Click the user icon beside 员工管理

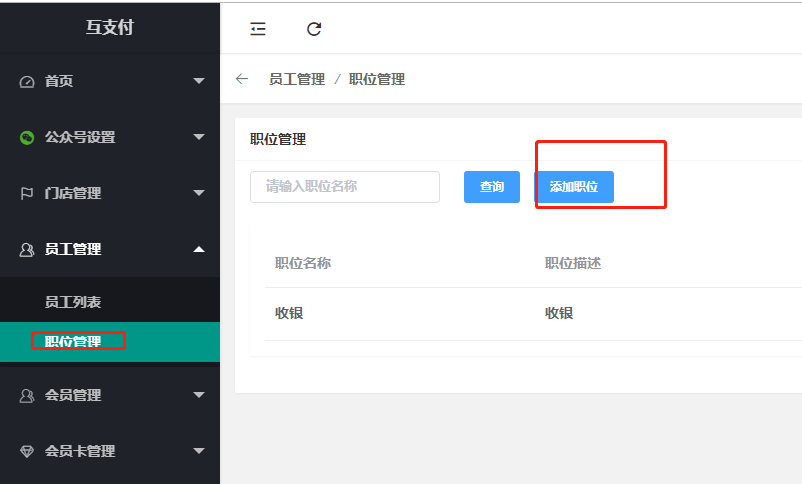pos(27,250)
